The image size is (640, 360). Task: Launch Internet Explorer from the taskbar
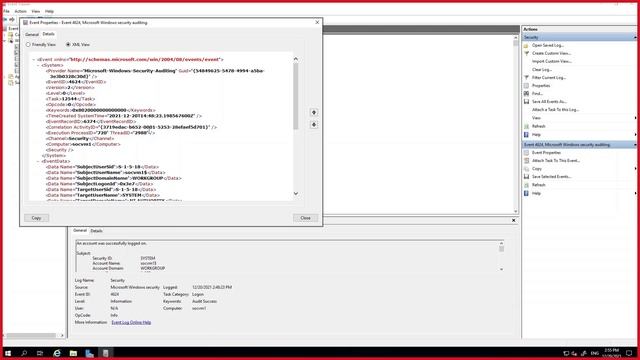tap(57, 353)
